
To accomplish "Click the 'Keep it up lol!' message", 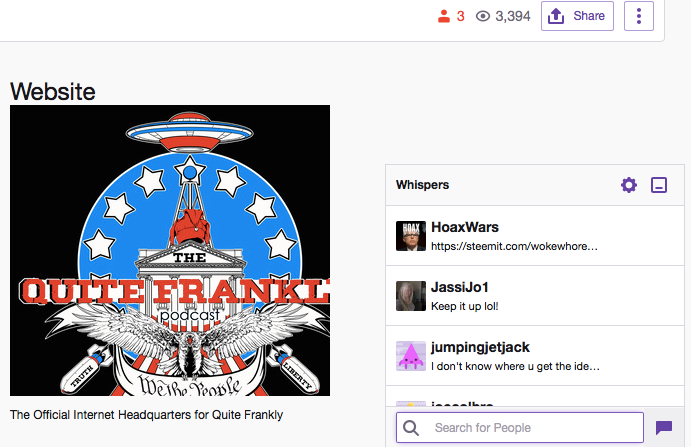I will point(464,306).
